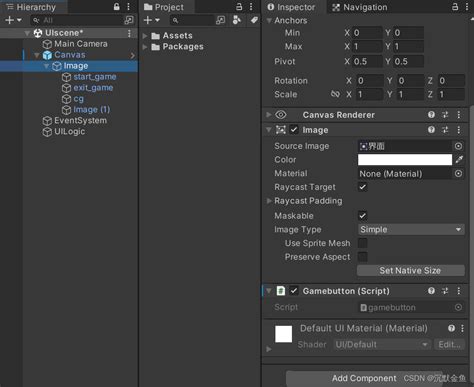Screen dimensions: 474x387
Task: Click the Project search by label icon
Action: tap(254, 20)
